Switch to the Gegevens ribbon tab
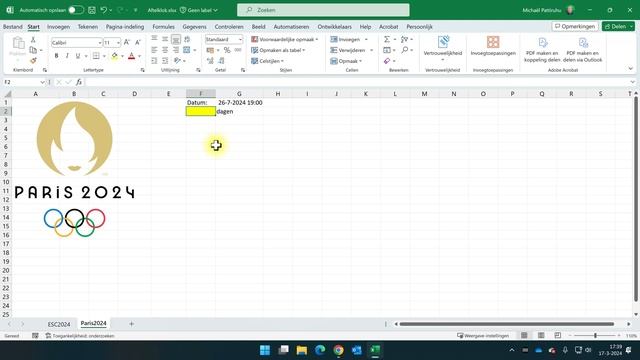640x360 pixels. point(194,27)
